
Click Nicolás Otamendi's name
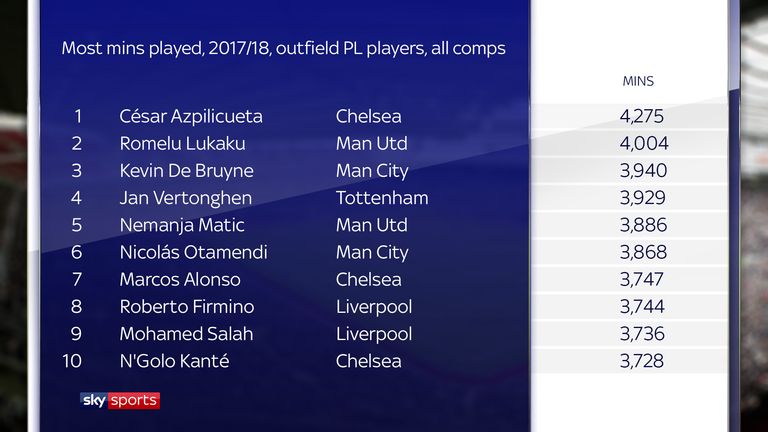pos(193,252)
